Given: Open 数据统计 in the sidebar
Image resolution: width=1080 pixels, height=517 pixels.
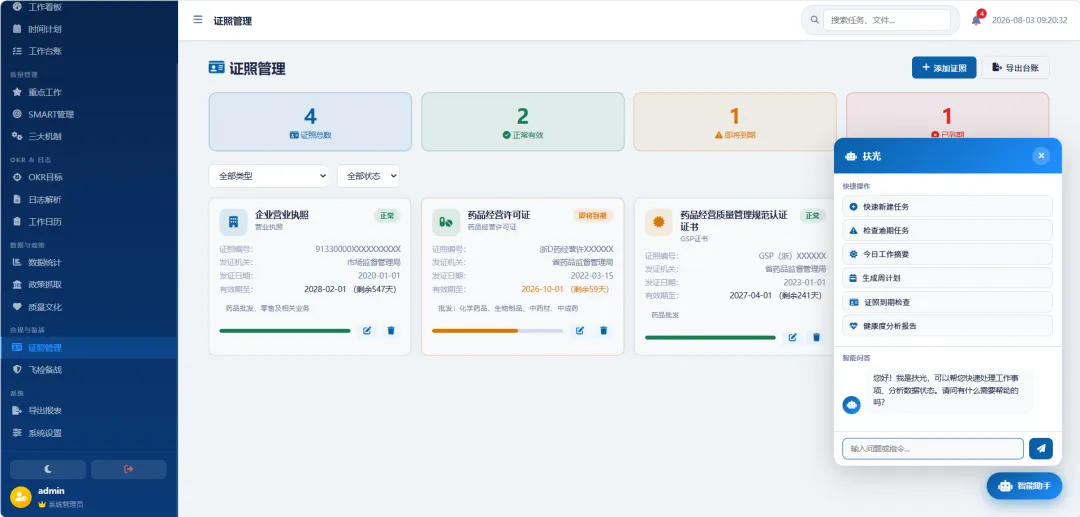Looking at the screenshot, I should point(88,262).
